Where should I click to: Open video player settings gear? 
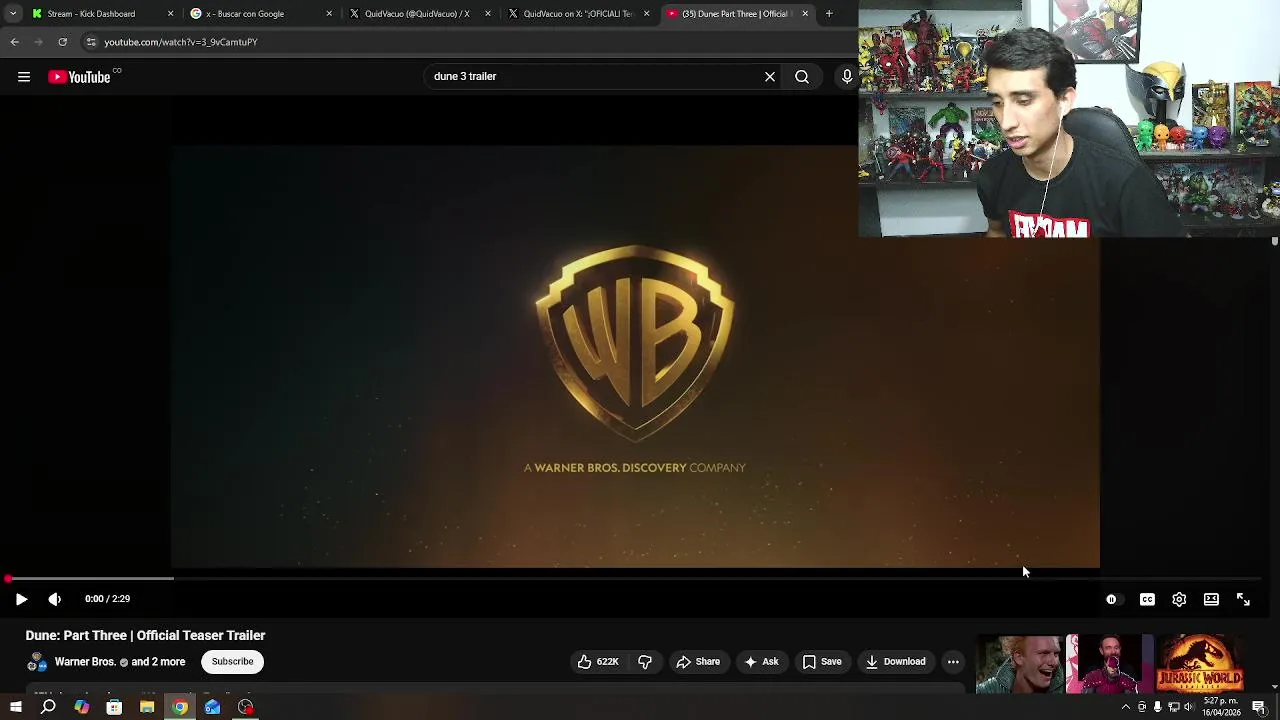1179,599
